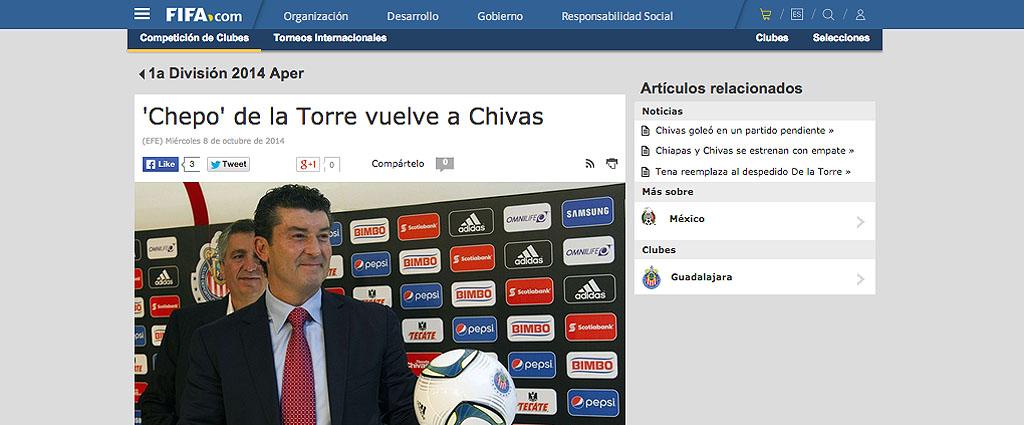Image resolution: width=1024 pixels, height=425 pixels.
Task: Tweet this article
Action: click(228, 165)
